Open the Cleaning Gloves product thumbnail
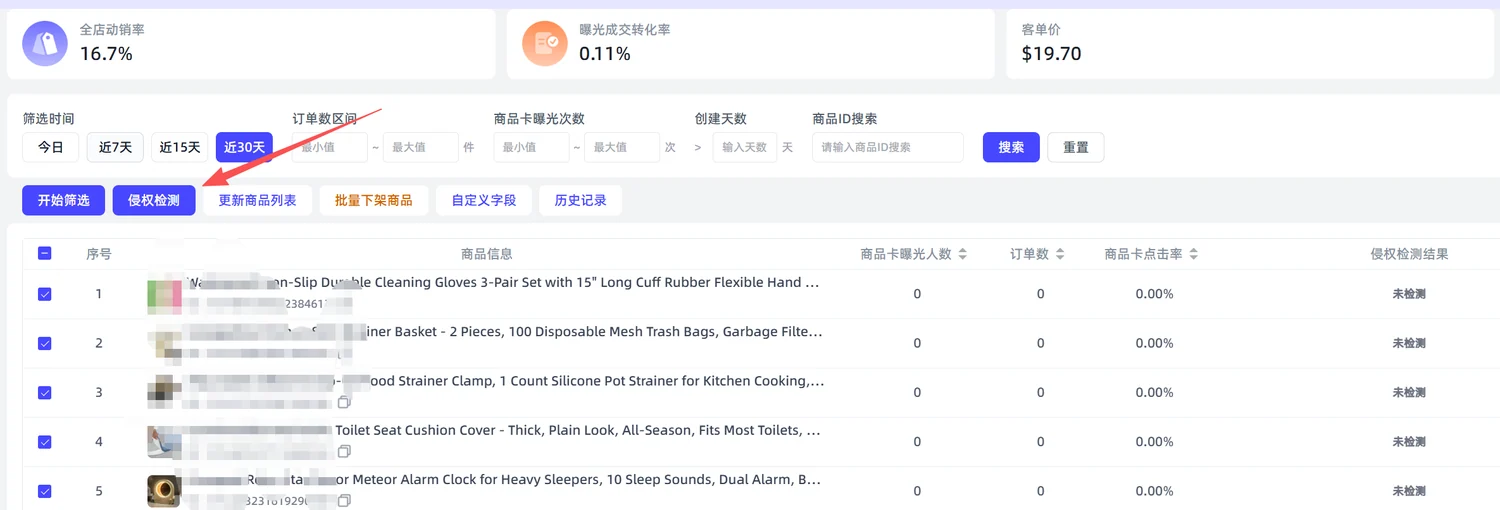This screenshot has height=510, width=1500. click(164, 294)
